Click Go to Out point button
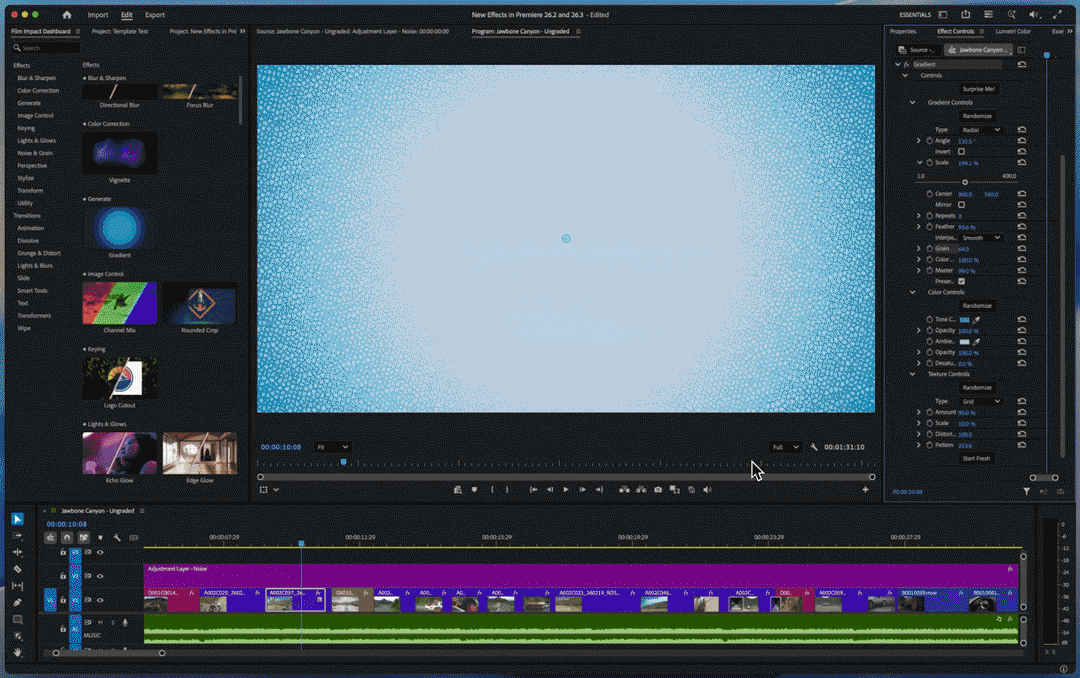 (x=599, y=489)
